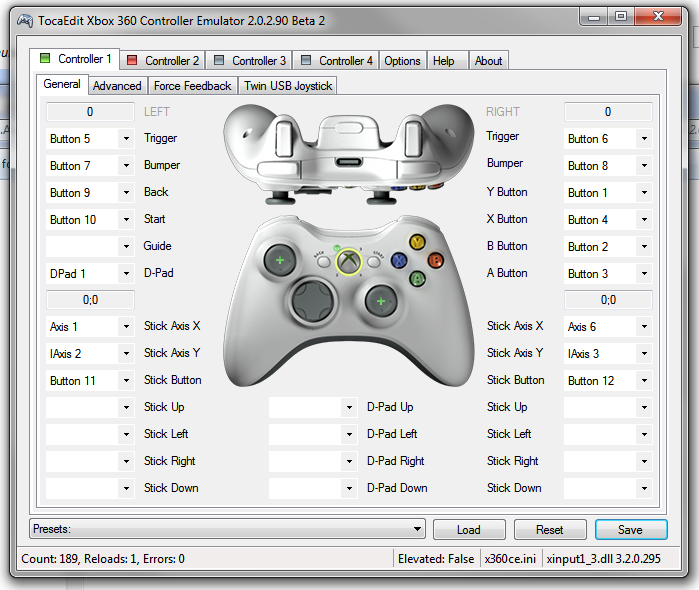Open the left Bumper dropdown showing Button 7

(x=90, y=165)
